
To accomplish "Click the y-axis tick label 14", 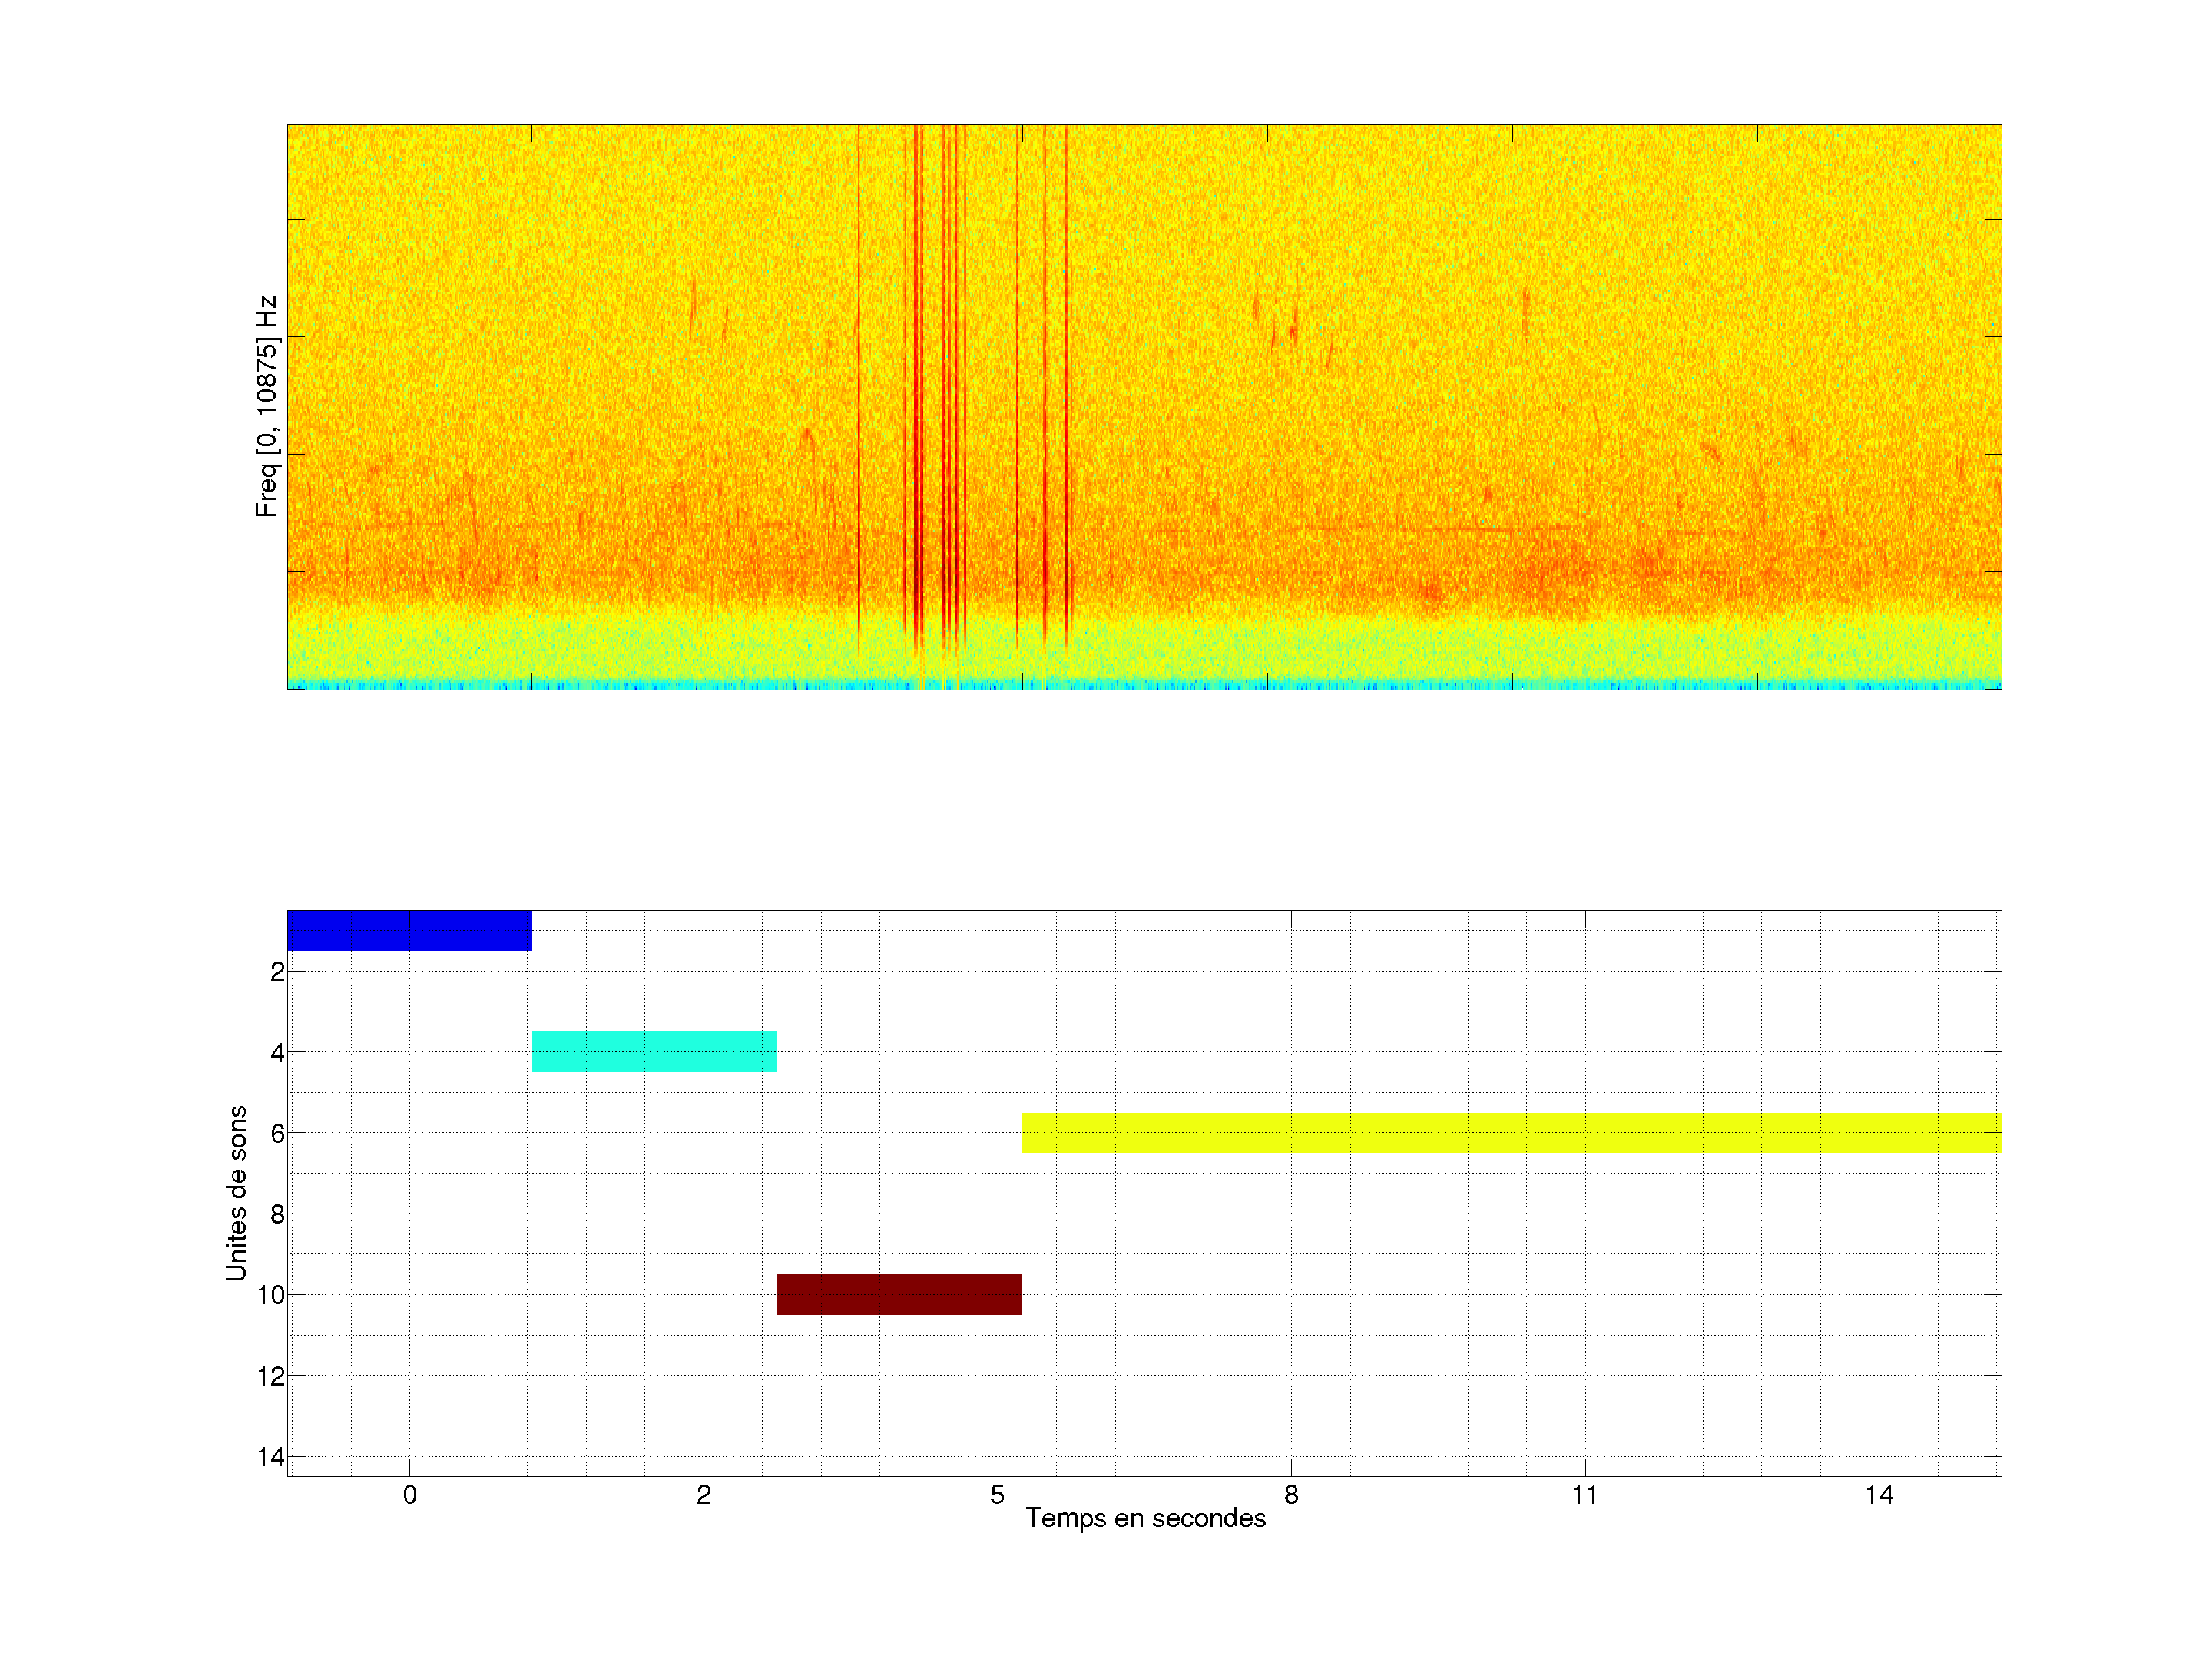I will click(x=271, y=1457).
